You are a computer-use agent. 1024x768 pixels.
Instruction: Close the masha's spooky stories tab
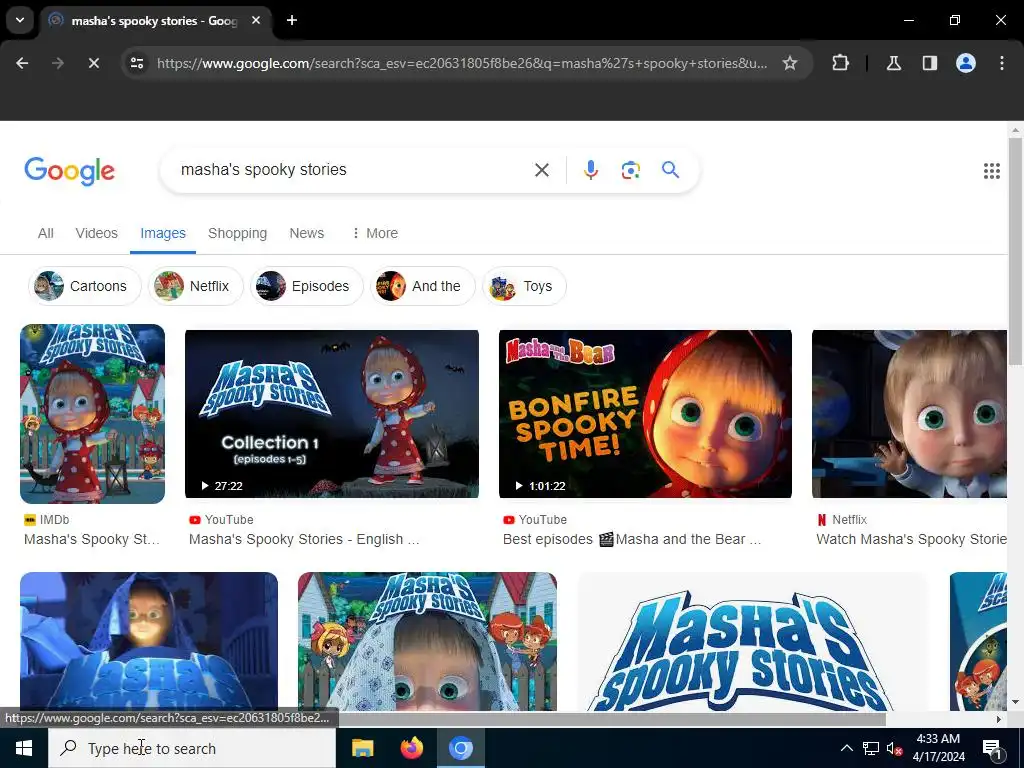256,20
